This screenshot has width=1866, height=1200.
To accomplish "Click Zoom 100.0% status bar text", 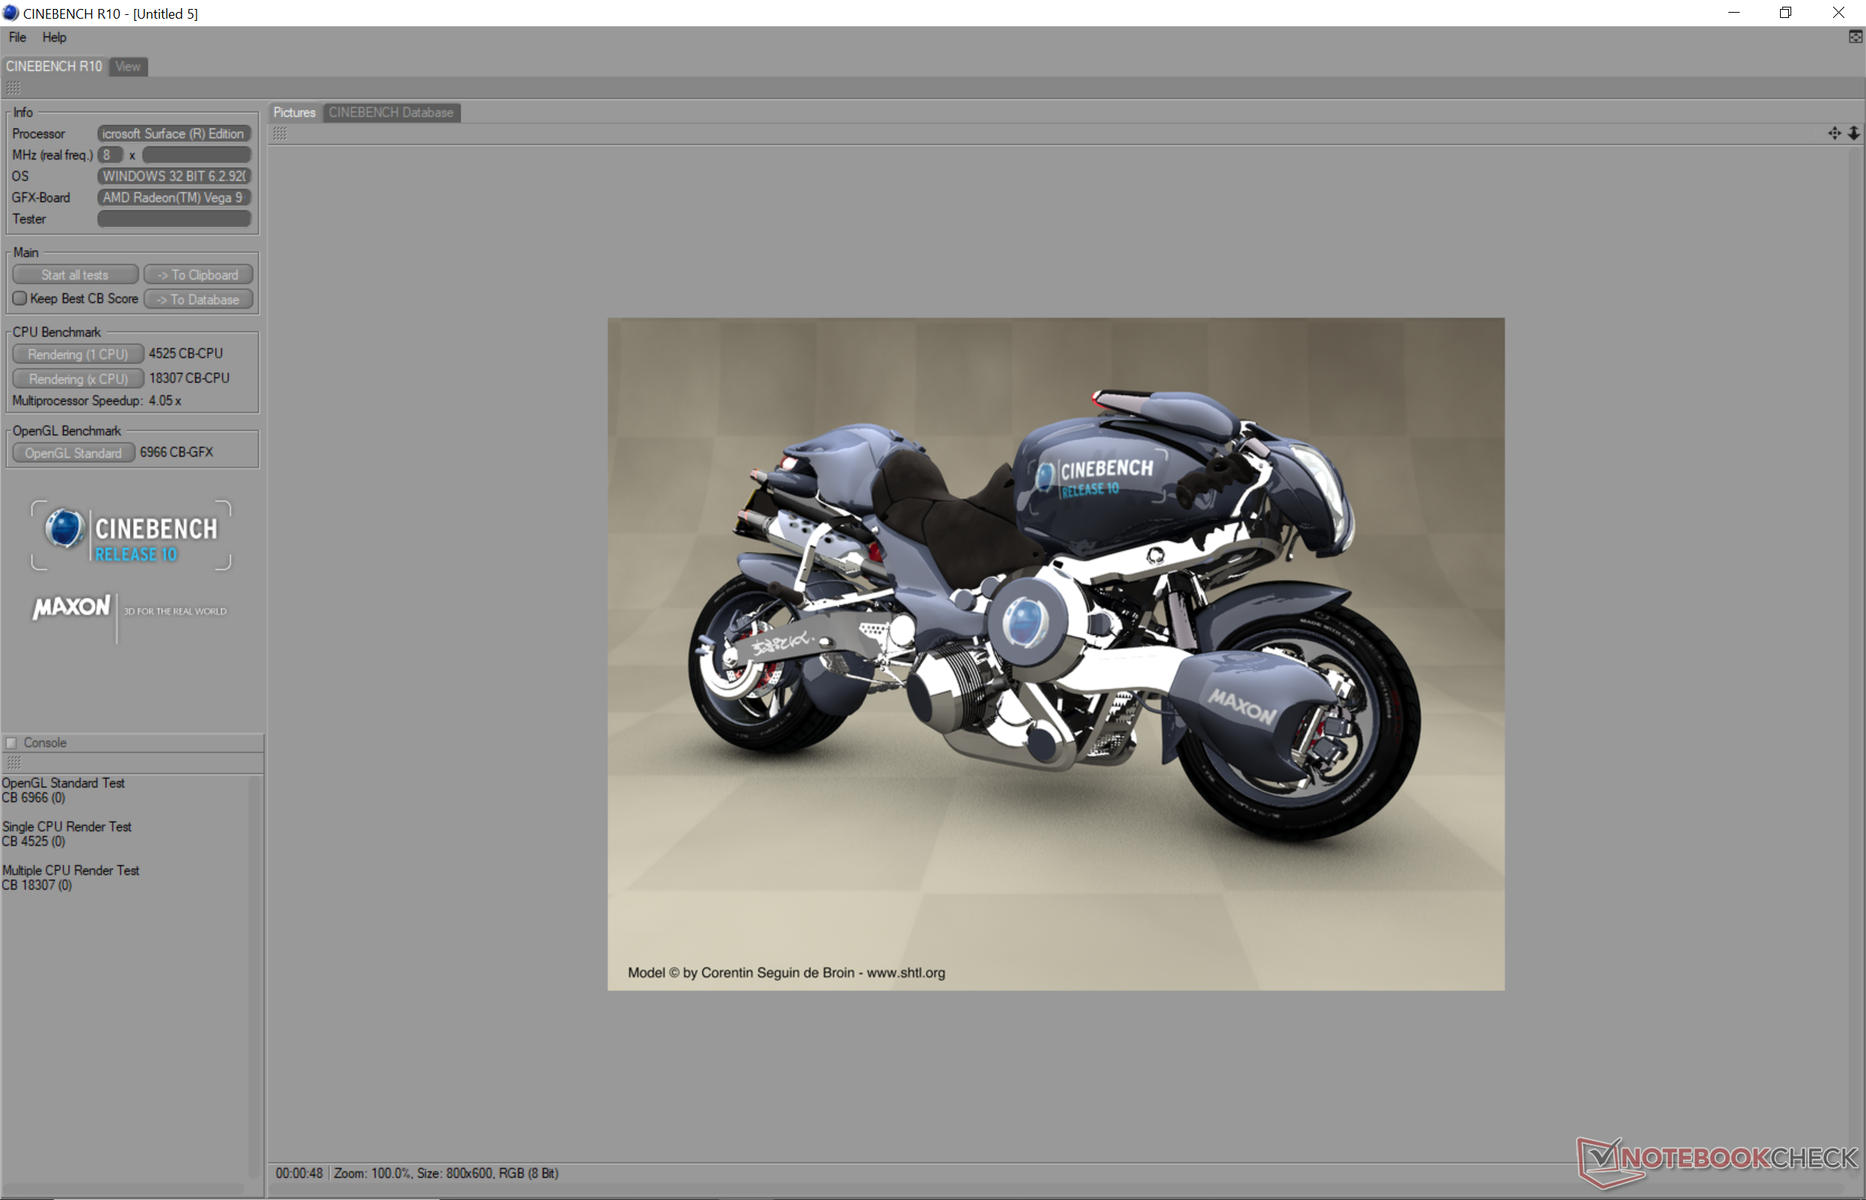I will tap(372, 1173).
